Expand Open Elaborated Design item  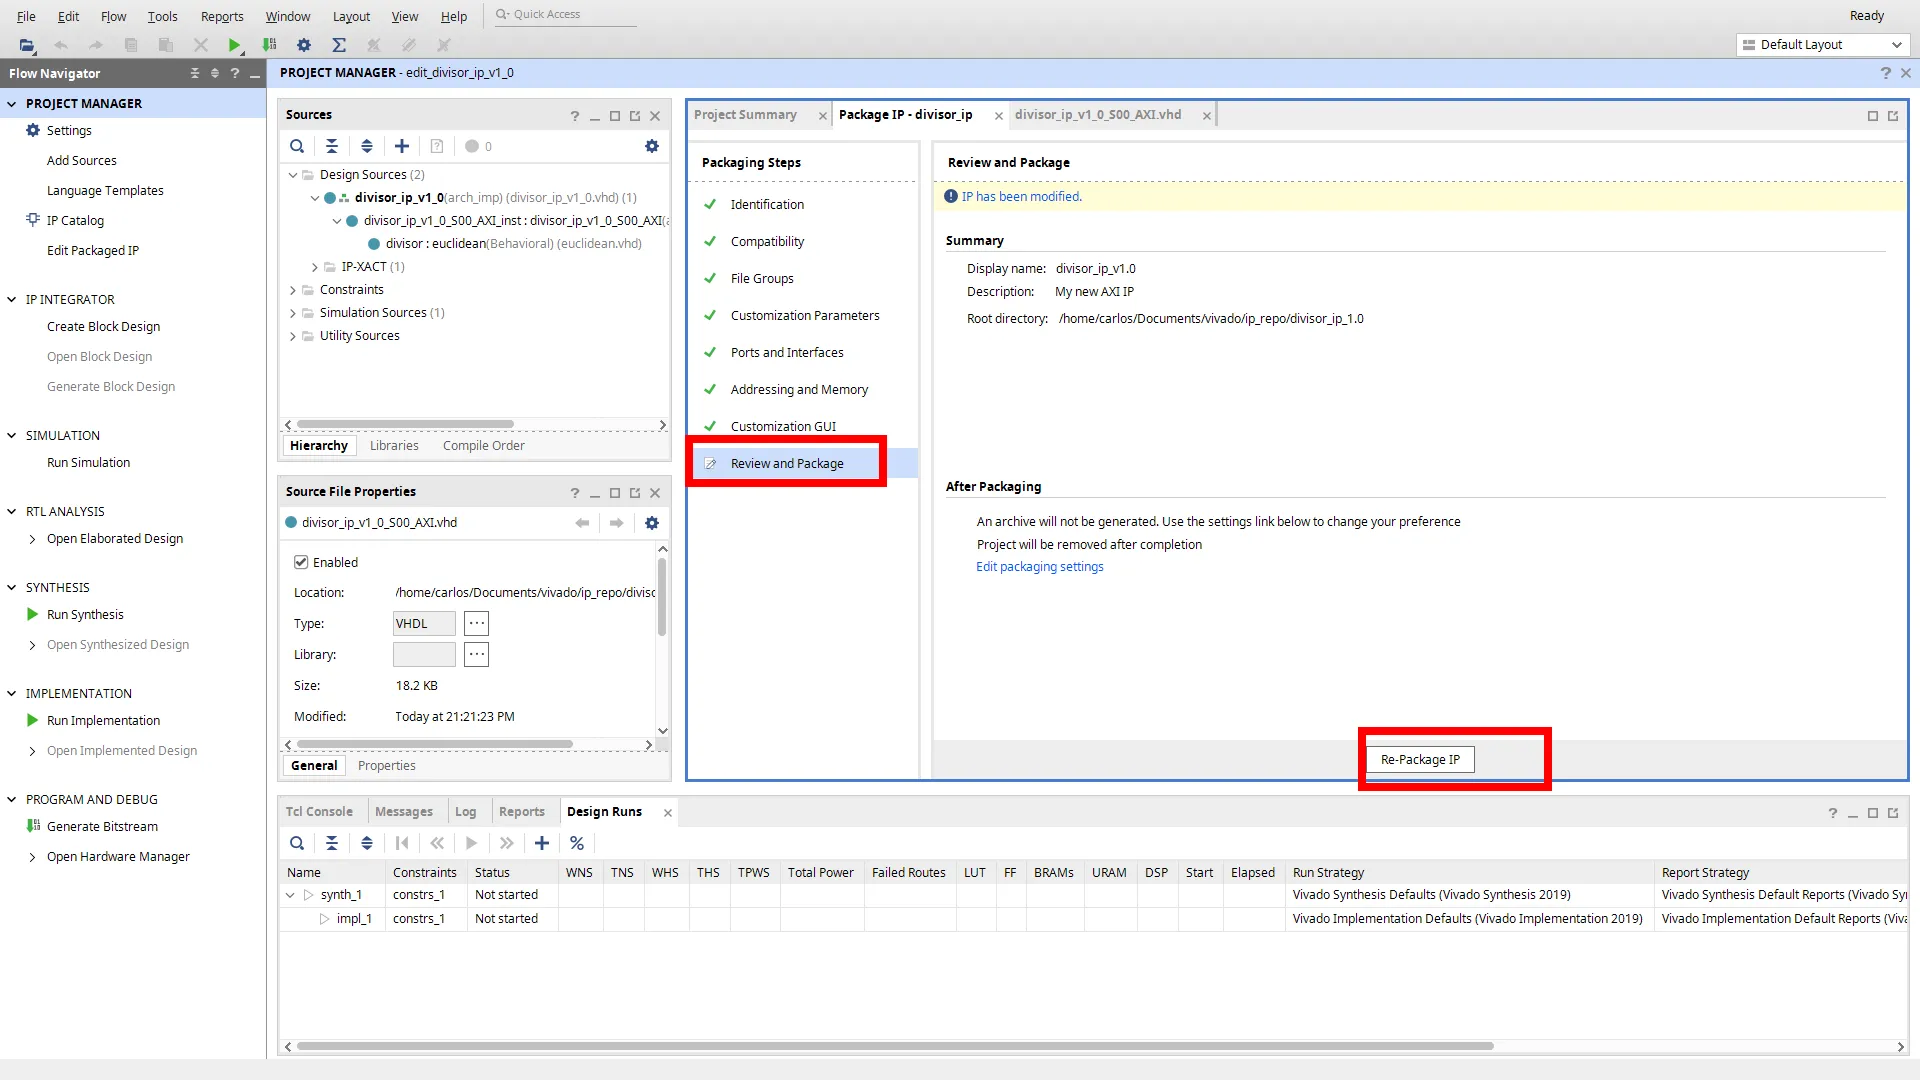(33, 539)
